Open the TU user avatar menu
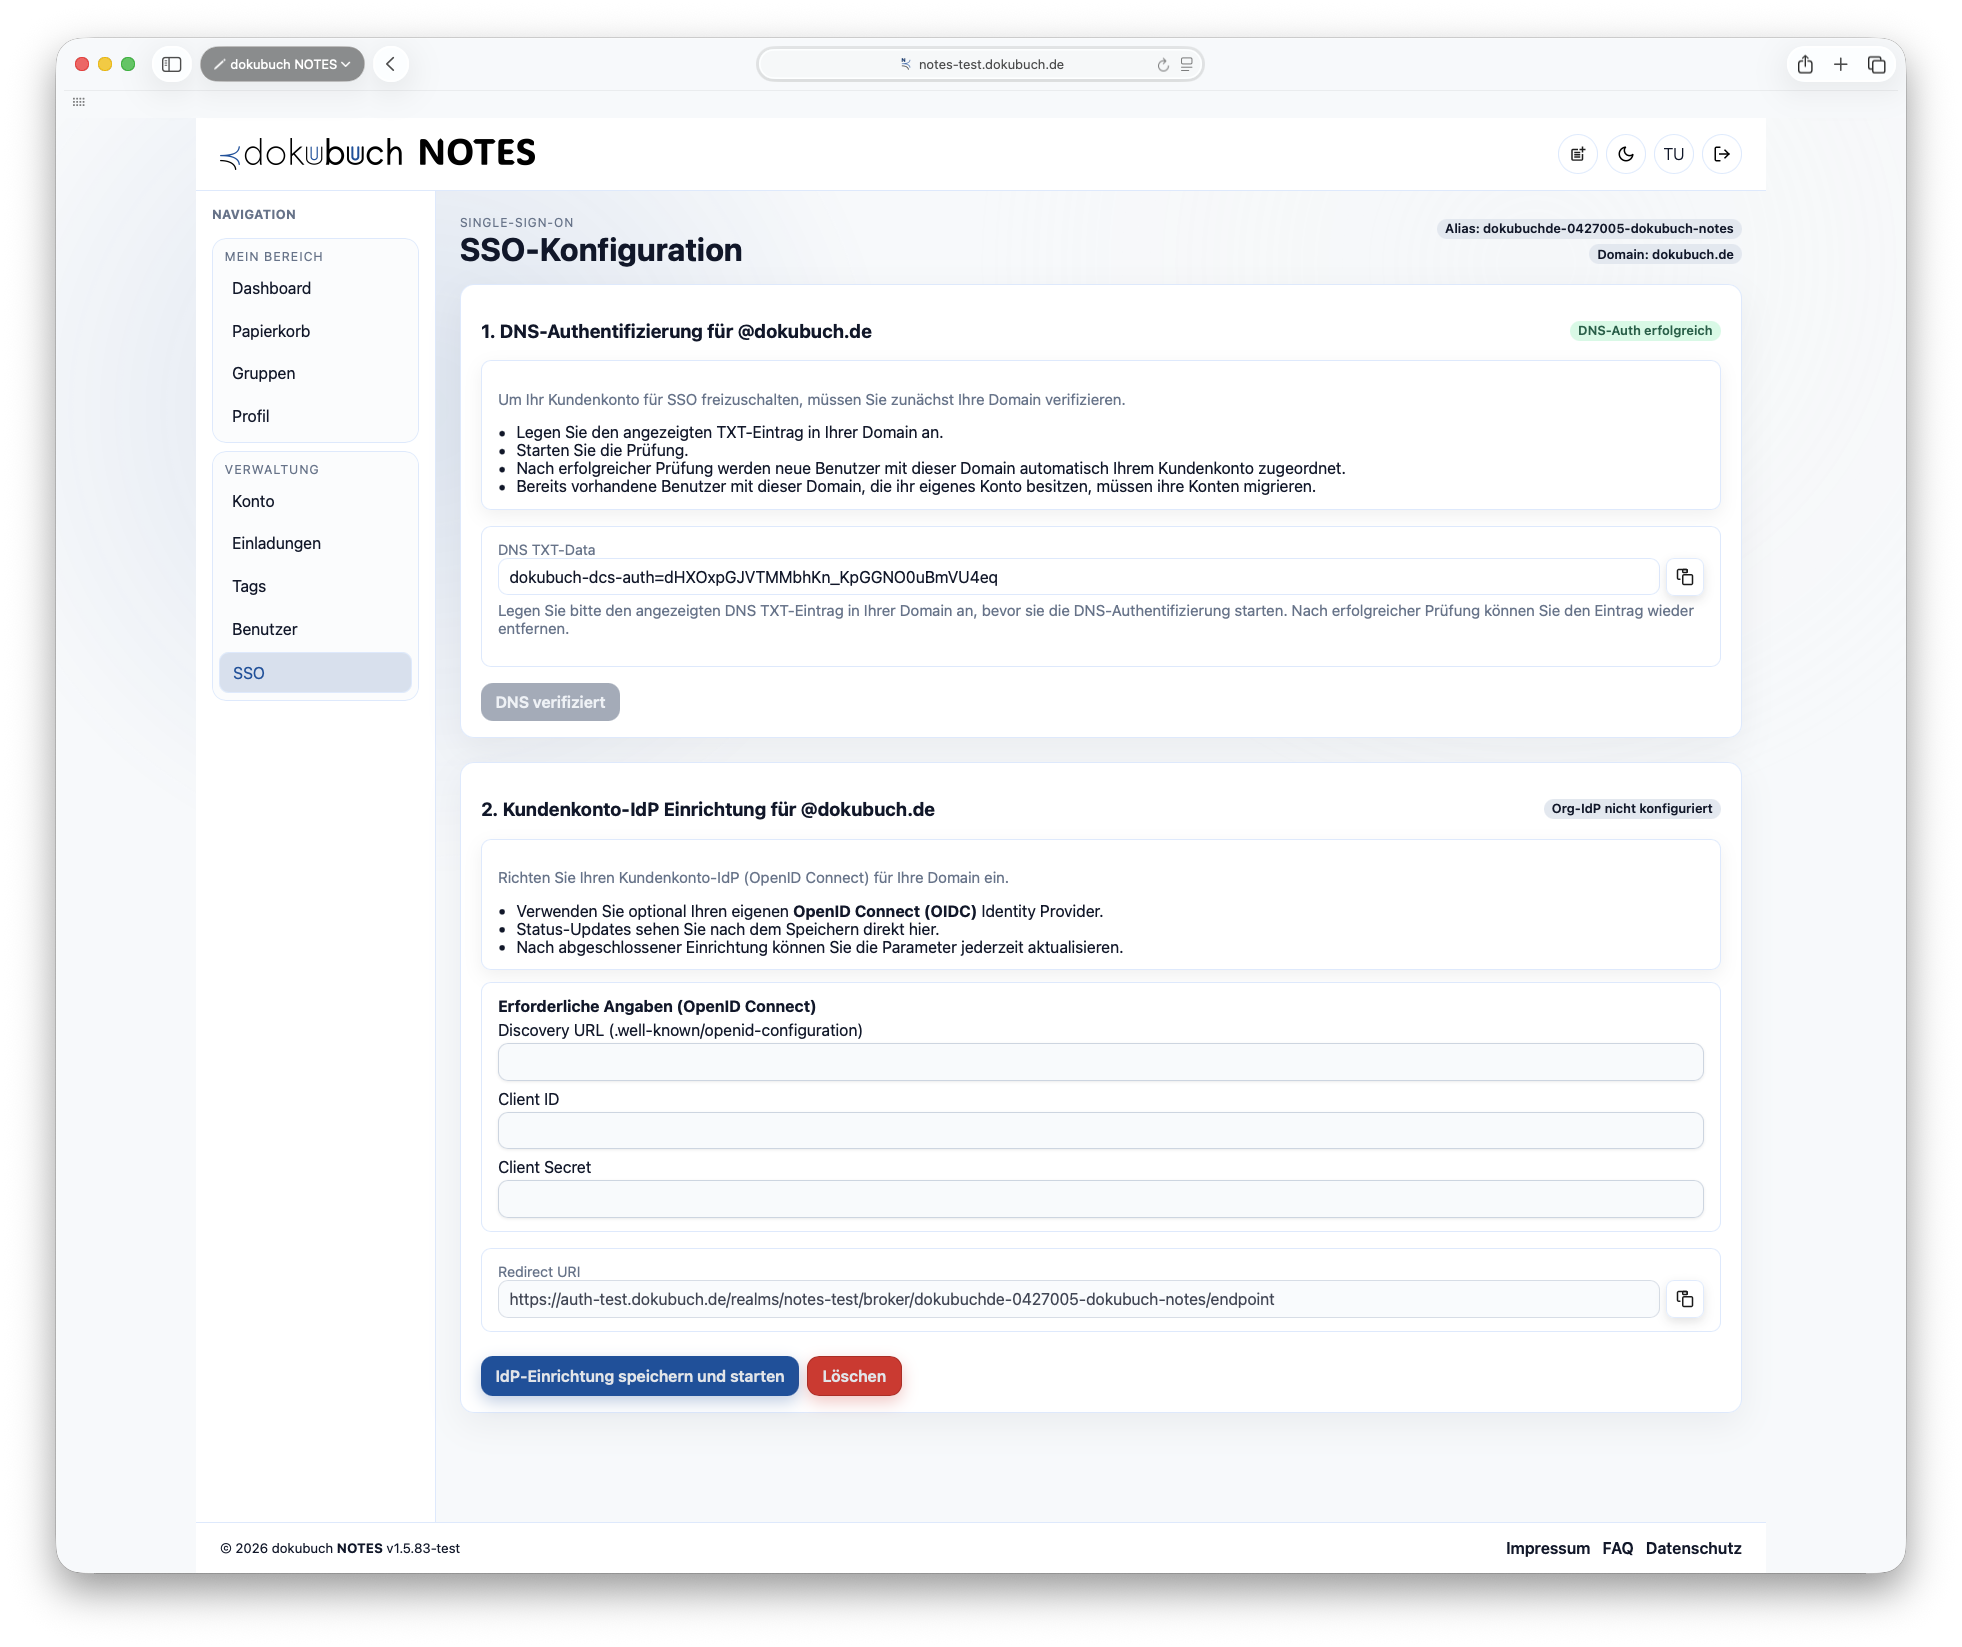 pyautogui.click(x=1674, y=153)
